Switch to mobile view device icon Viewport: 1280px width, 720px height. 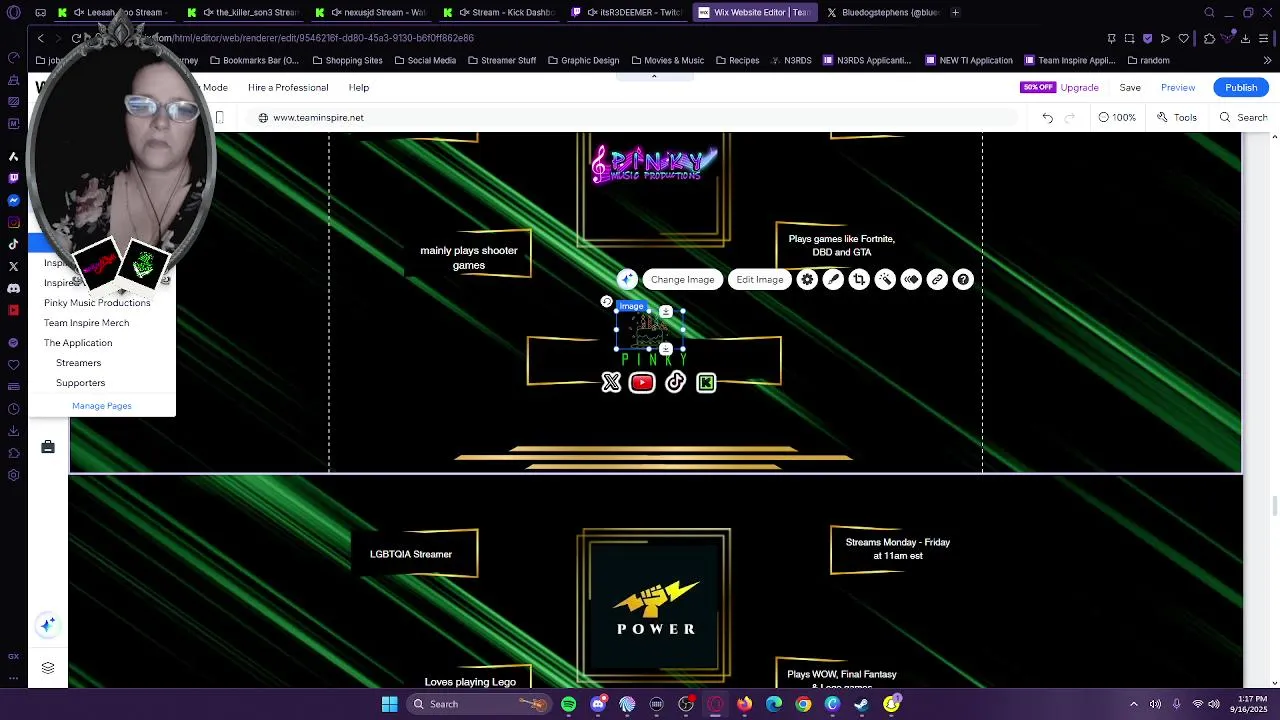[220, 118]
